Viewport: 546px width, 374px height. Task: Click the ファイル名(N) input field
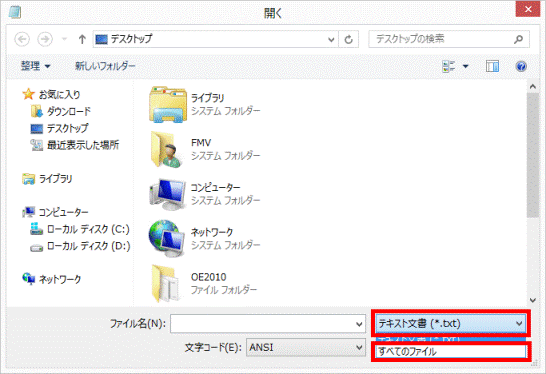[x=268, y=324]
